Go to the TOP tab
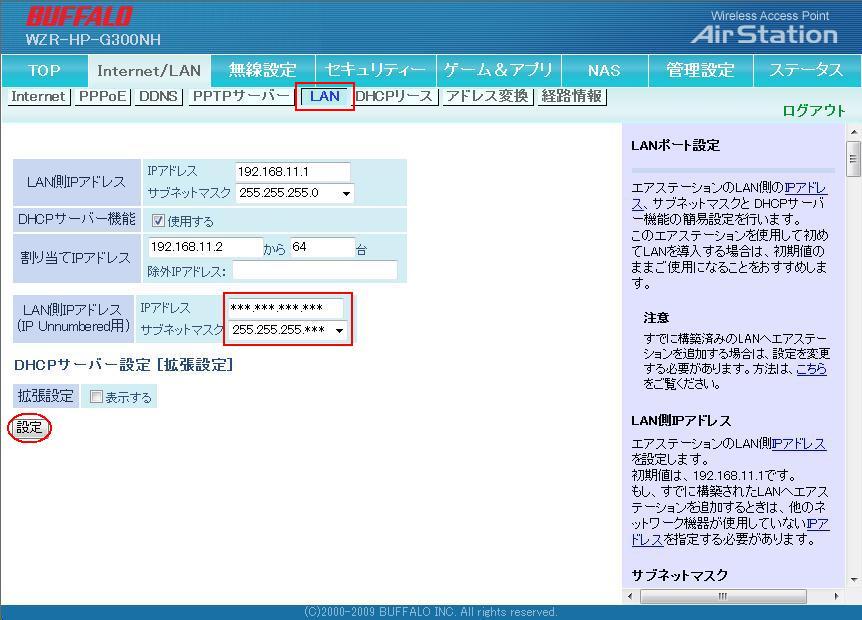This screenshot has width=862, height=620. [x=44, y=70]
